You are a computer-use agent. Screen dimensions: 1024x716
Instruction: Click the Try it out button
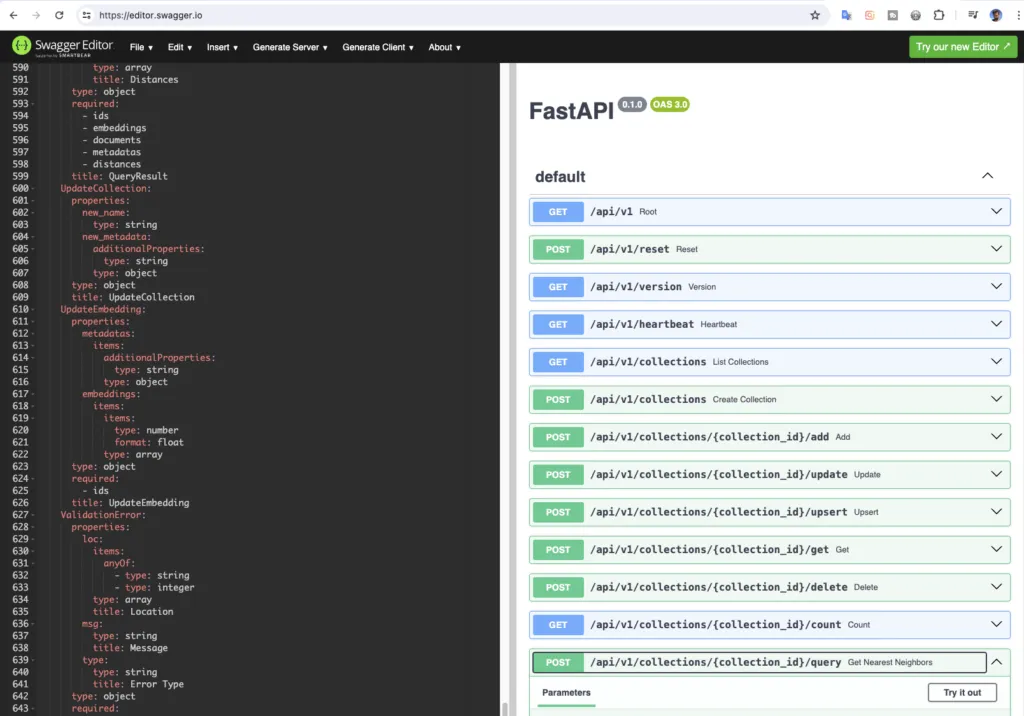point(962,692)
